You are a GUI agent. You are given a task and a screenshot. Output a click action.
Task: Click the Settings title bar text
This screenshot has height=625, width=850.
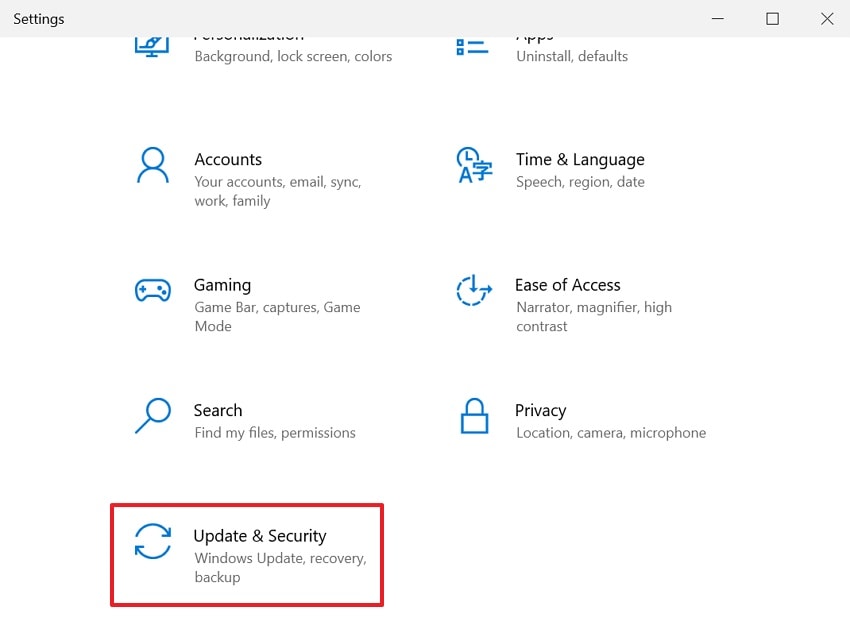[38, 18]
